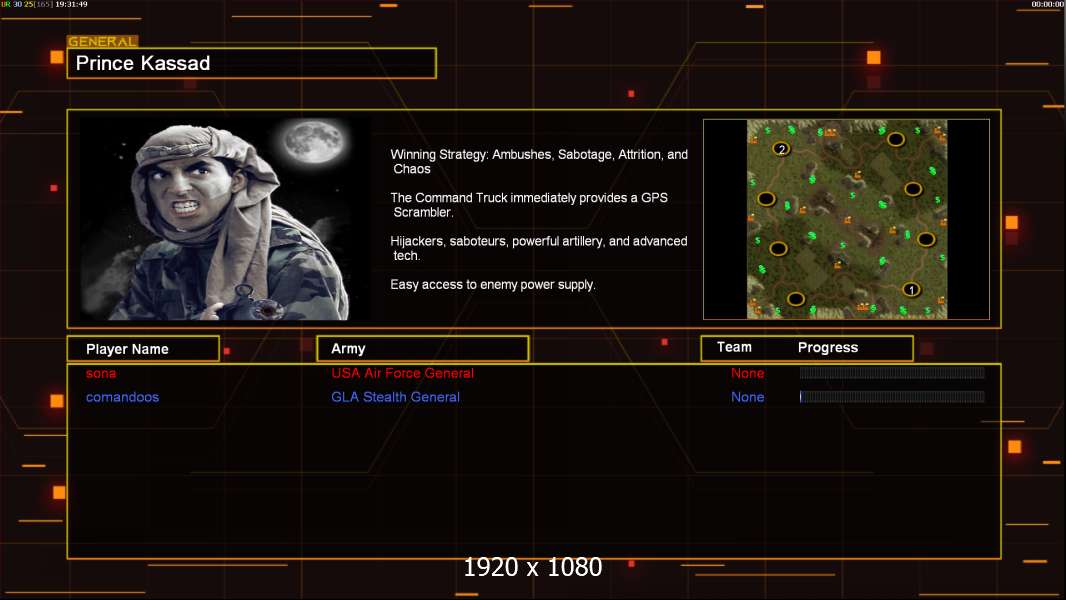
Task: Click comandoos' loading progress bar
Action: (x=892, y=397)
